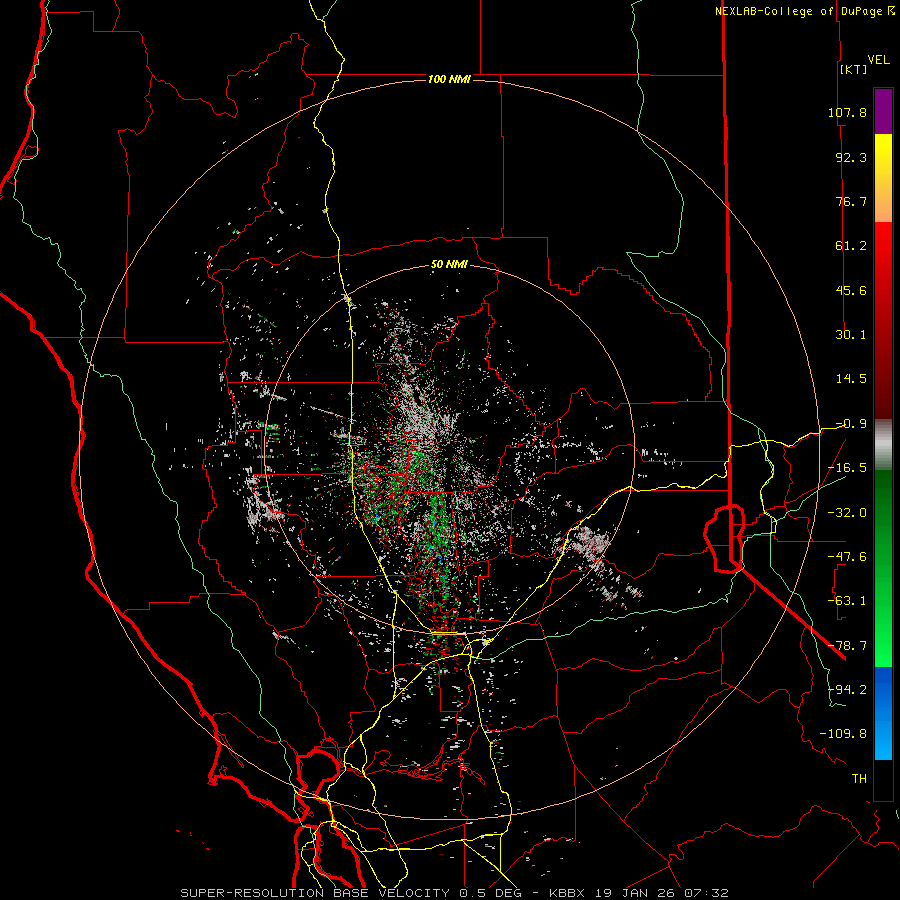
Task: Click the green segment of the color bar
Action: 883,568
